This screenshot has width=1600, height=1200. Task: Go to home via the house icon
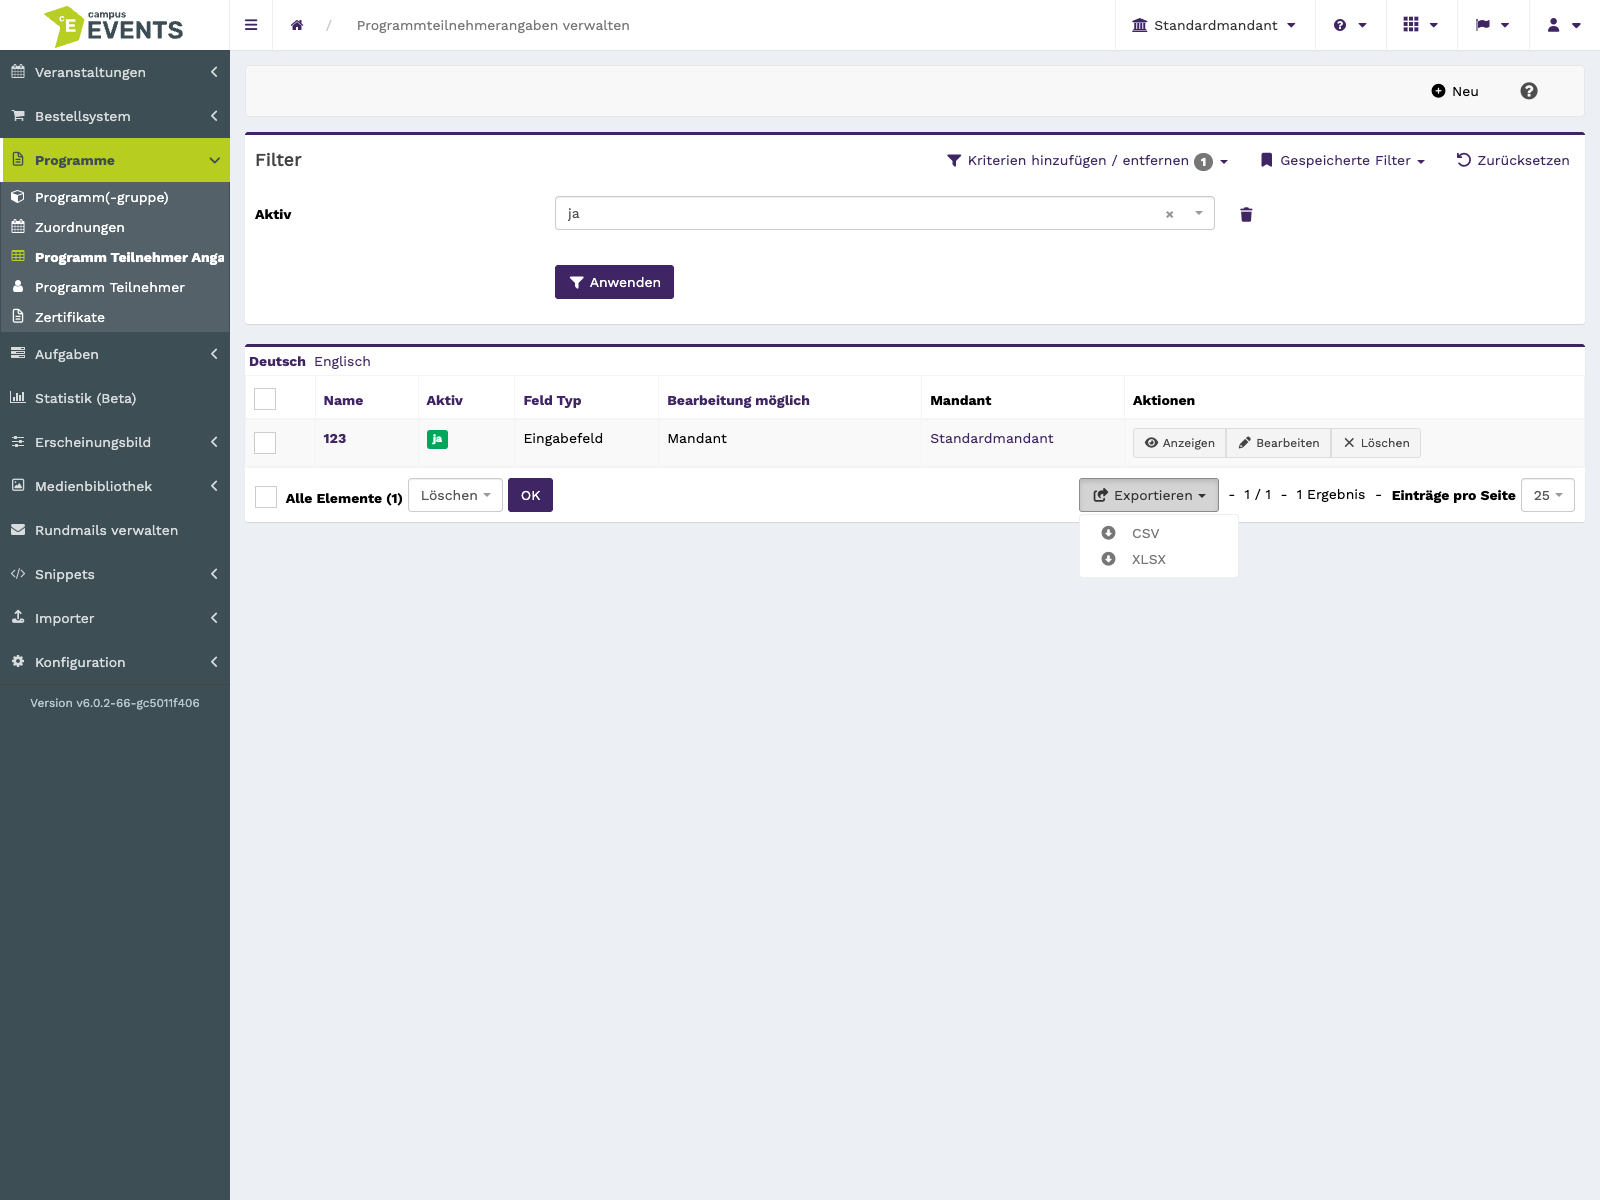pos(297,25)
